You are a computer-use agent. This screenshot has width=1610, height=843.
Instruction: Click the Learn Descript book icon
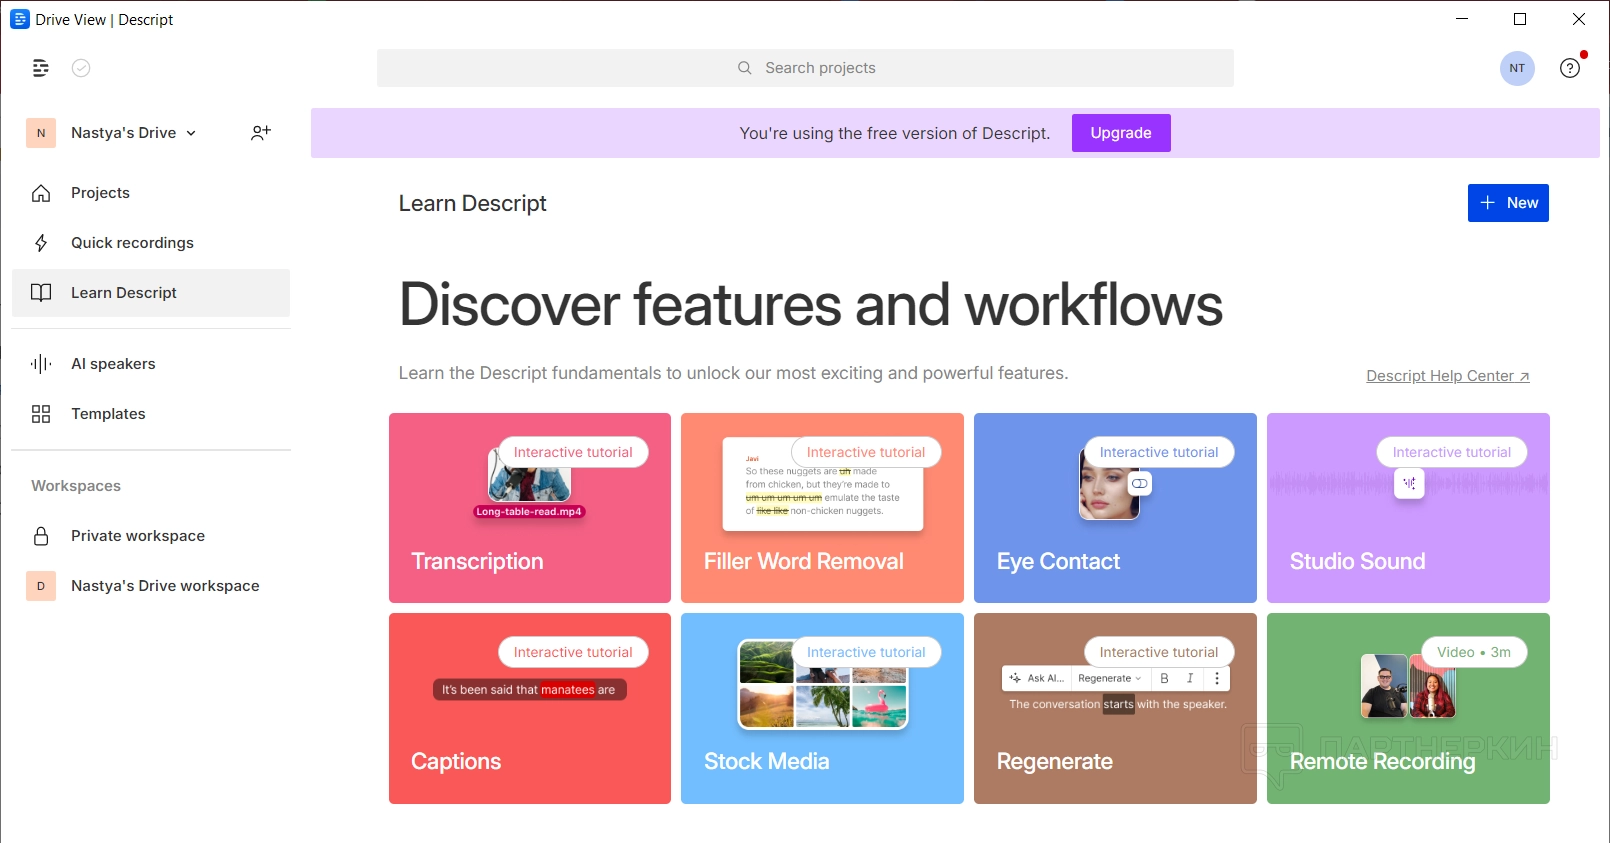tap(41, 293)
